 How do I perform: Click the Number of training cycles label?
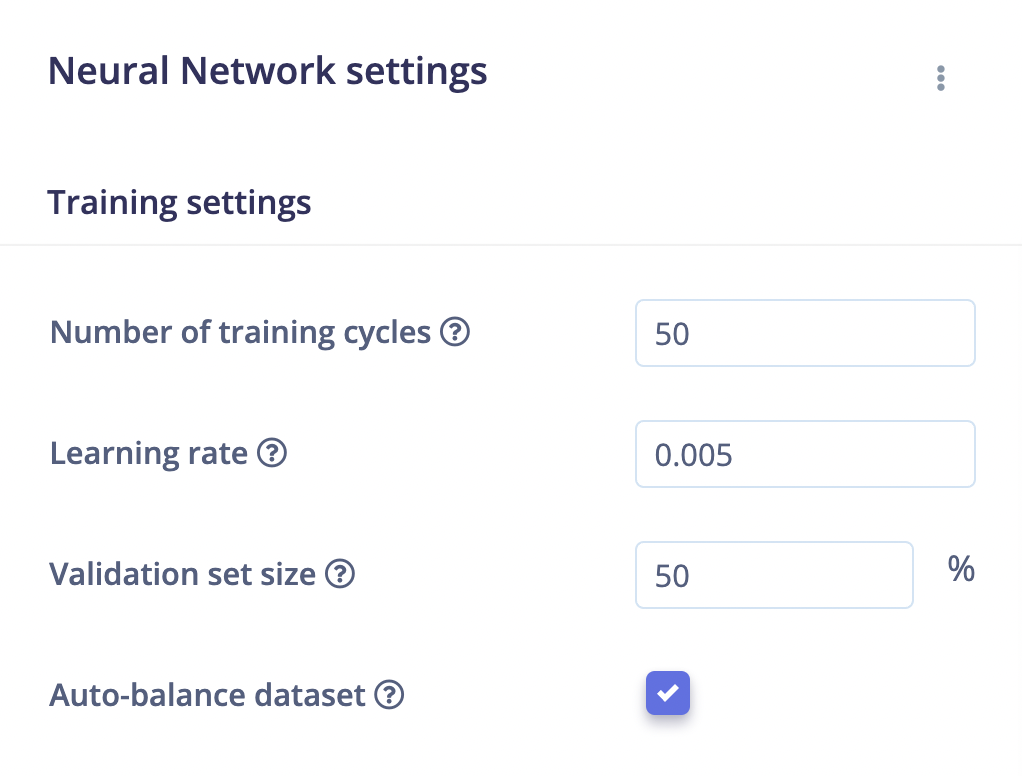pyautogui.click(x=241, y=332)
